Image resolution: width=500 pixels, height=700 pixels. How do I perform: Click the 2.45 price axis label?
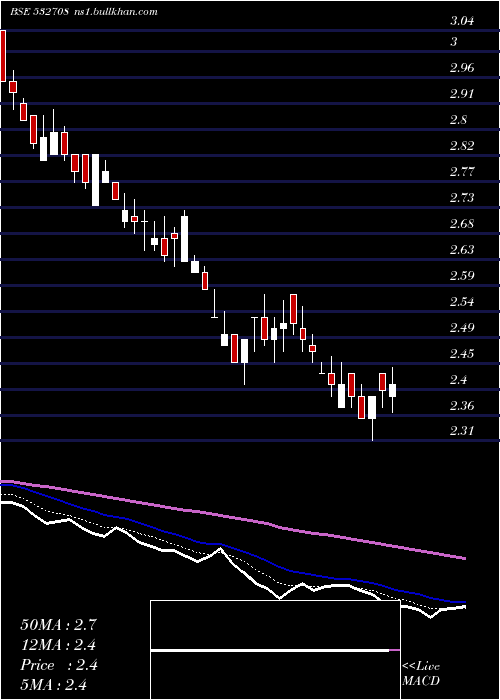coord(462,354)
